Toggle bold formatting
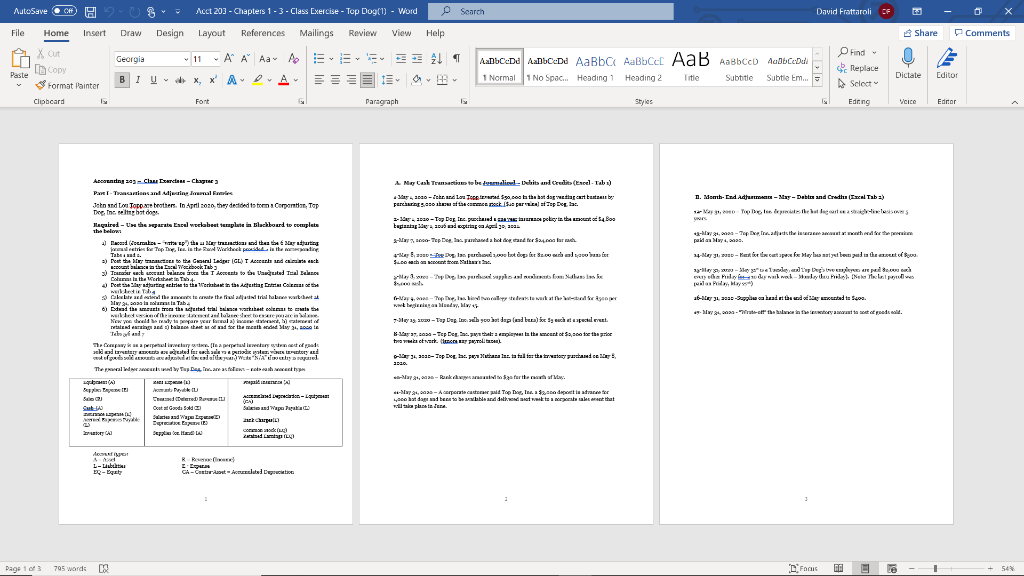Image resolution: width=1024 pixels, height=576 pixels. pyautogui.click(x=123, y=80)
